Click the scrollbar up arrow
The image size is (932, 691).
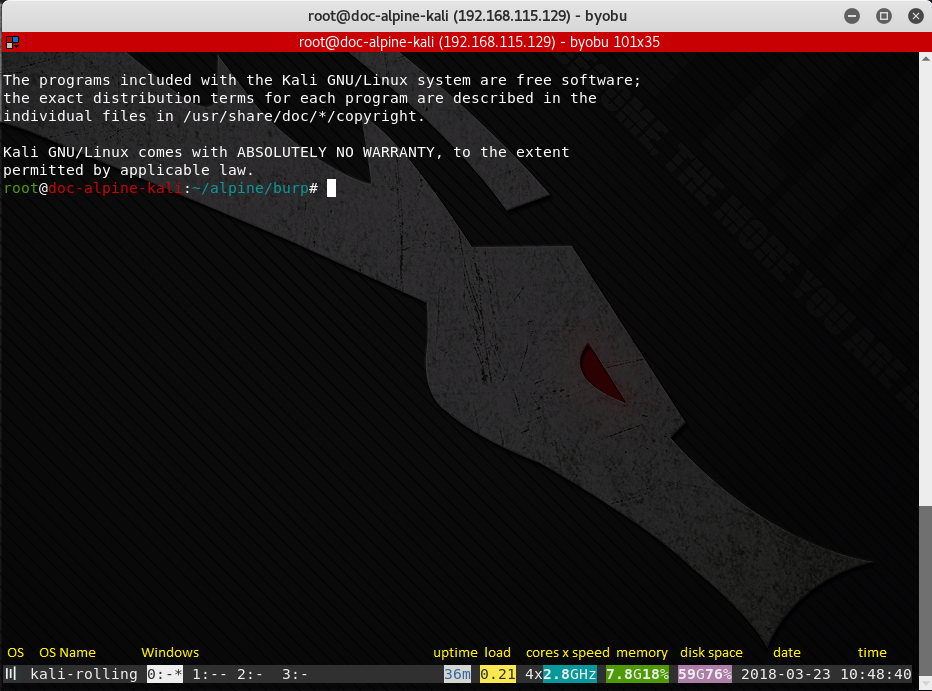925,58
